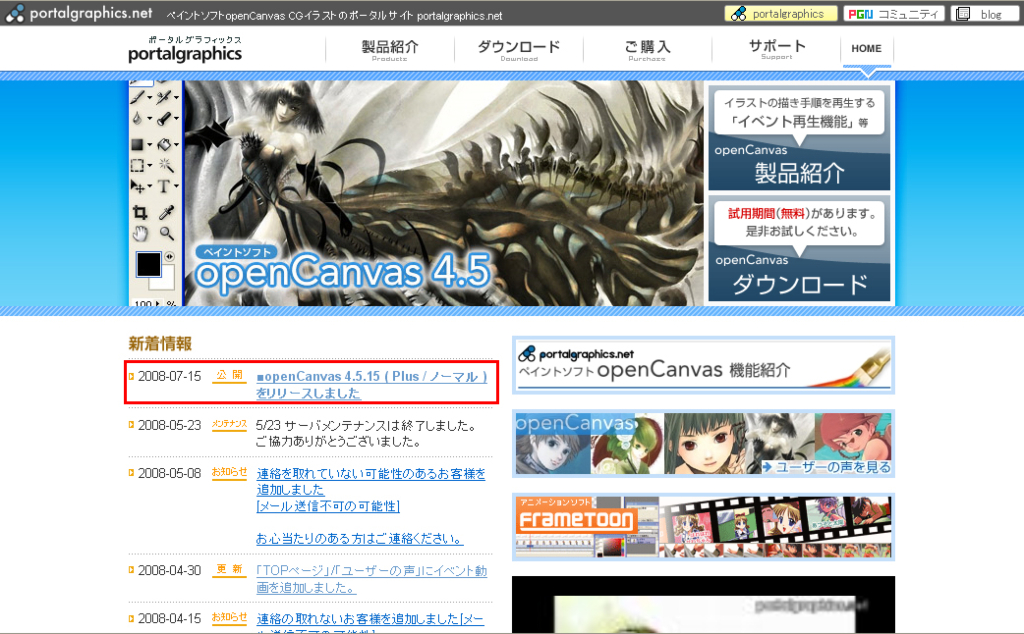
Task: Open the 連絡の取れないお客様を追加しました link
Action: click(x=370, y=622)
